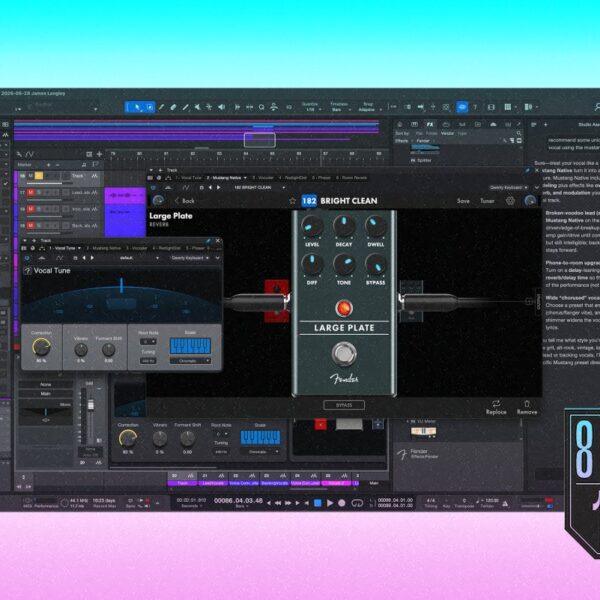The height and width of the screenshot is (600, 600).
Task: Switch to 3 - Vocoder tab in Vocal Tune window
Action: (137, 248)
